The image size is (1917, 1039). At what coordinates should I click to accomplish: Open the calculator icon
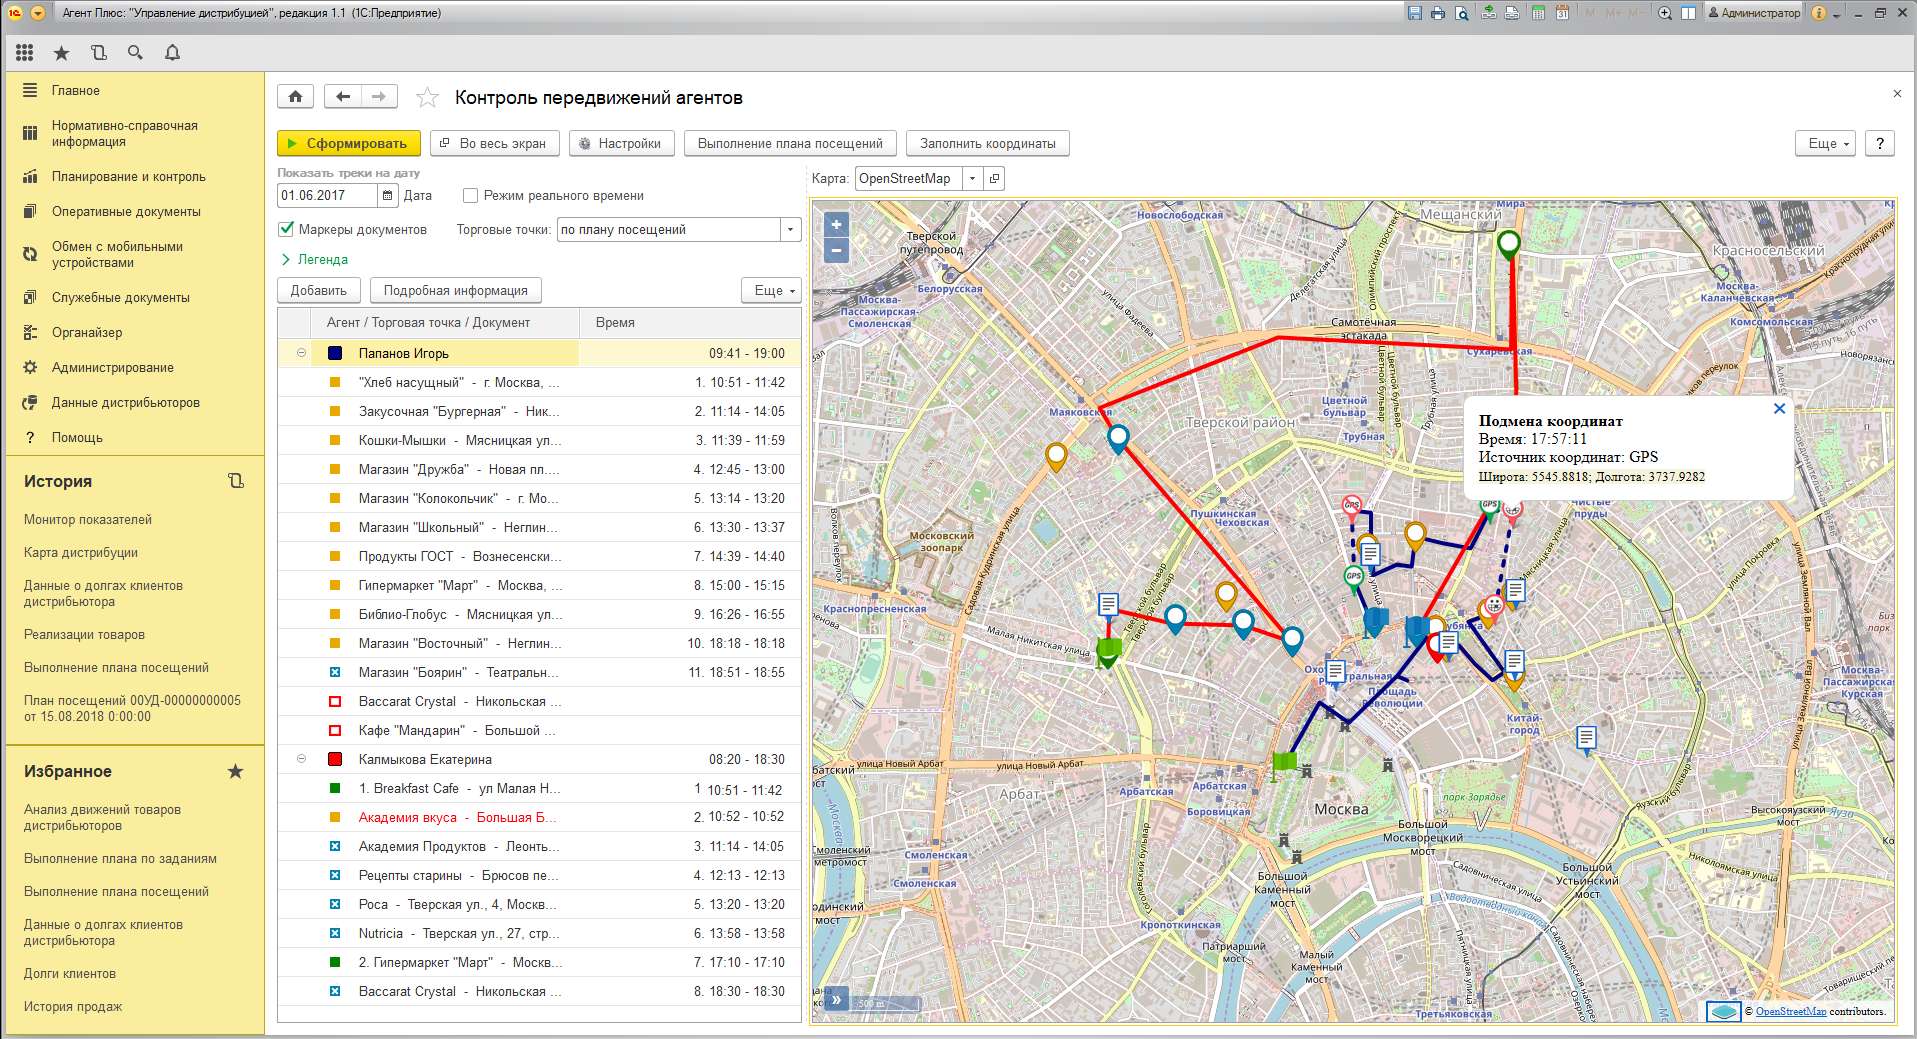pos(1538,13)
